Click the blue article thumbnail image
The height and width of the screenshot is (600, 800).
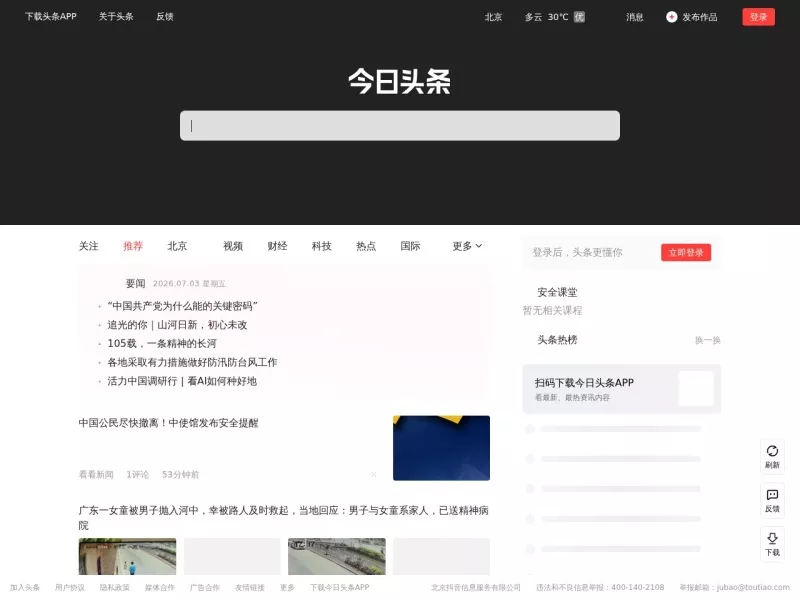(441, 448)
